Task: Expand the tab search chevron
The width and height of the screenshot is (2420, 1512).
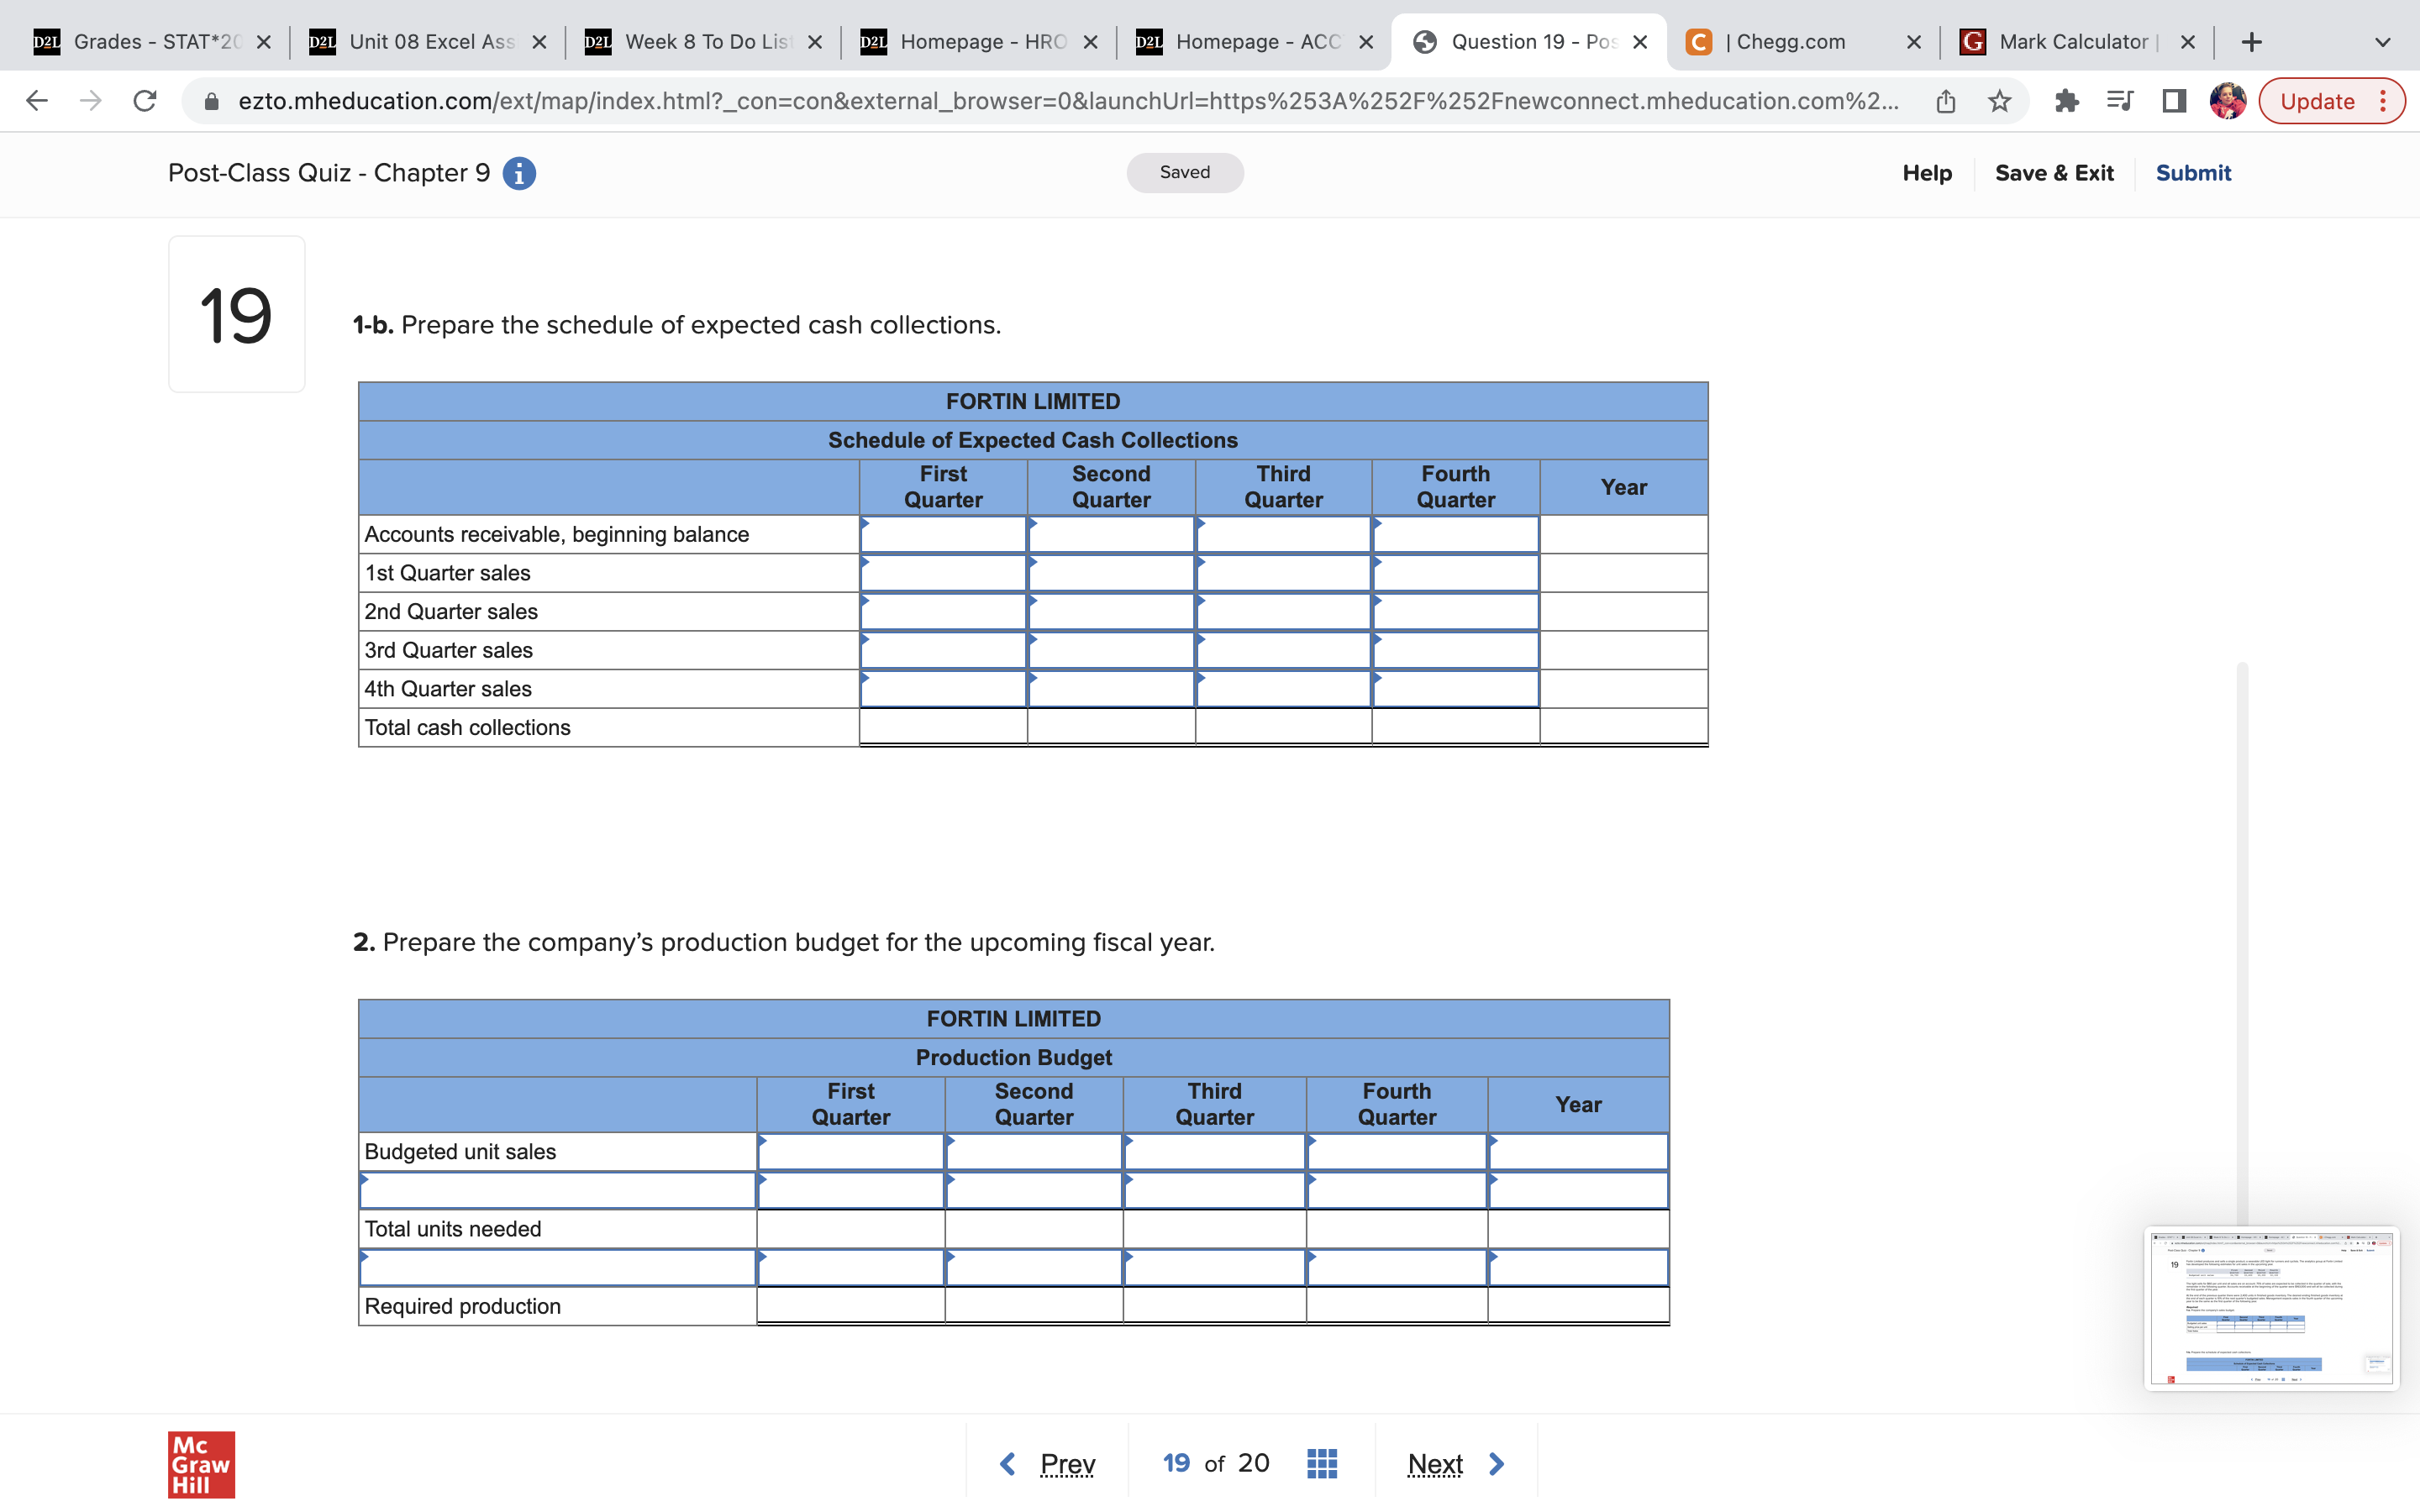Action: point(2383,42)
